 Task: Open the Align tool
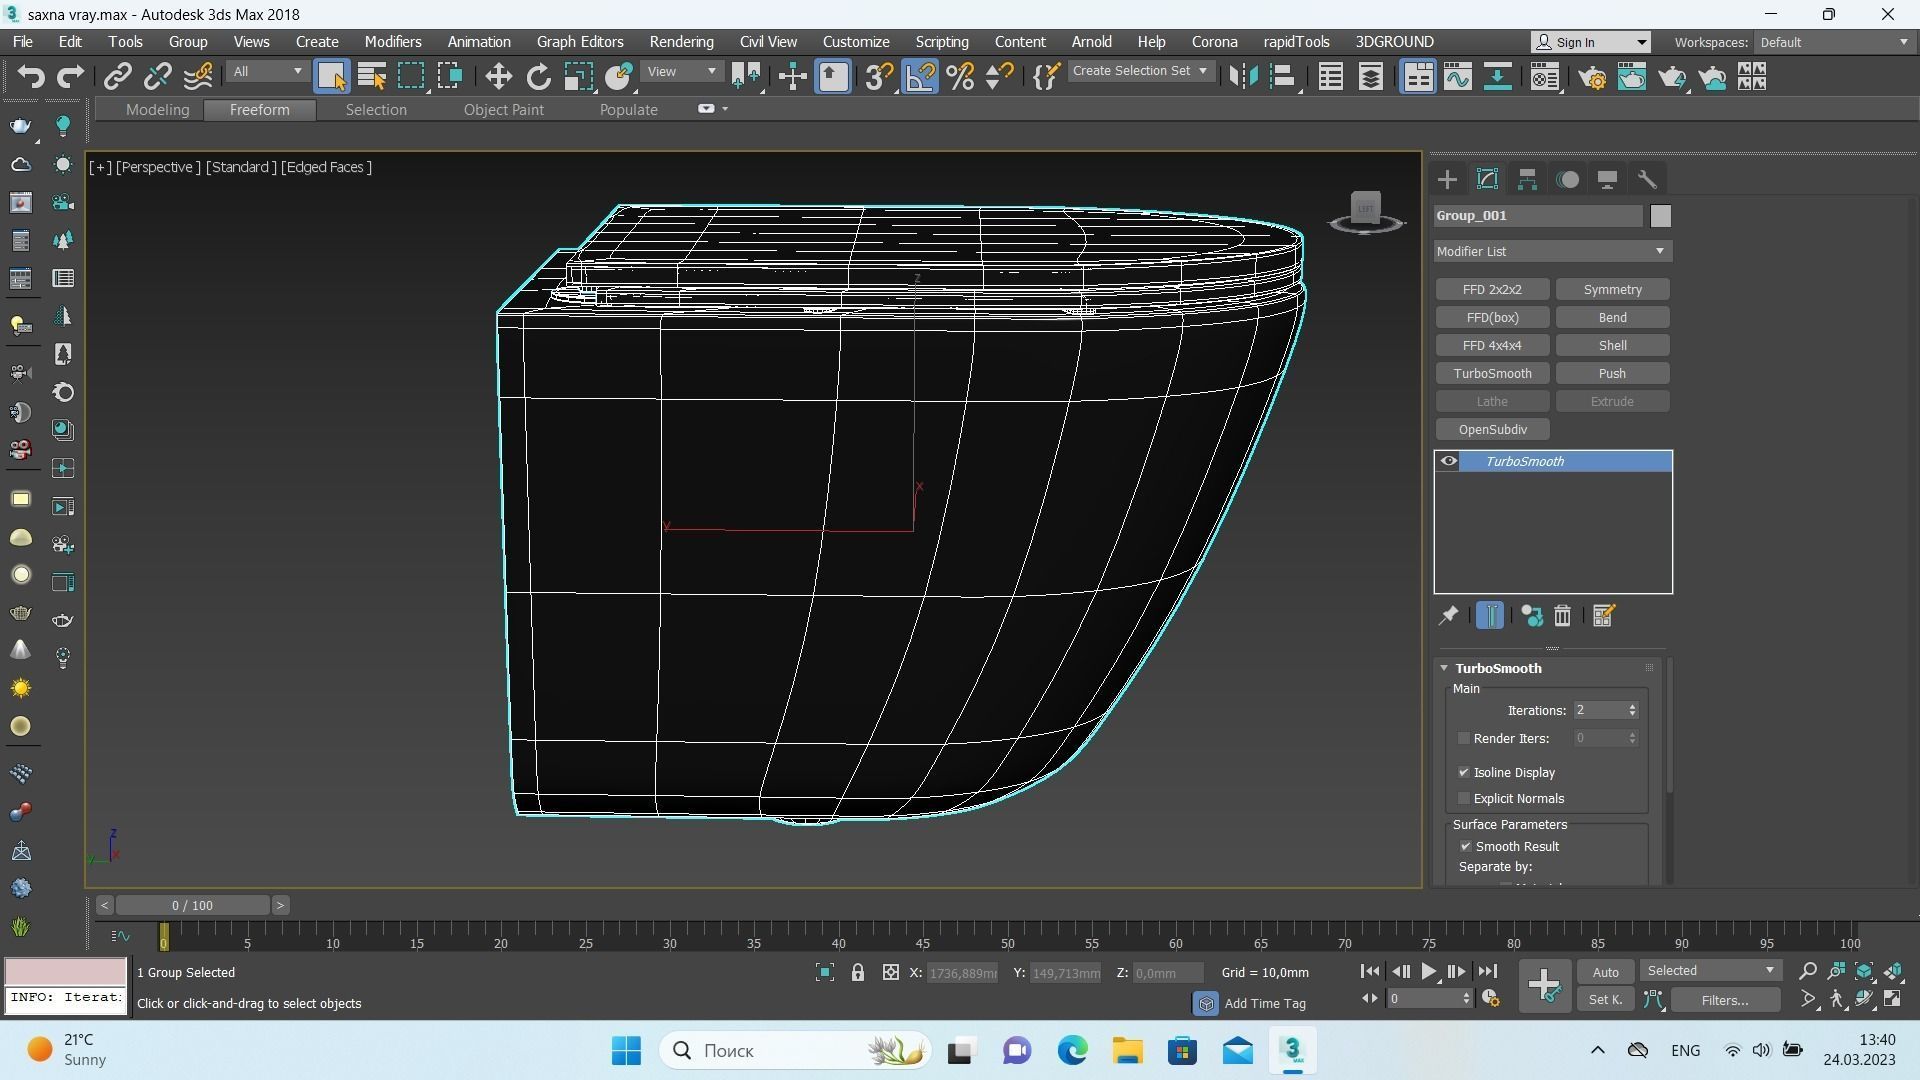point(1283,77)
